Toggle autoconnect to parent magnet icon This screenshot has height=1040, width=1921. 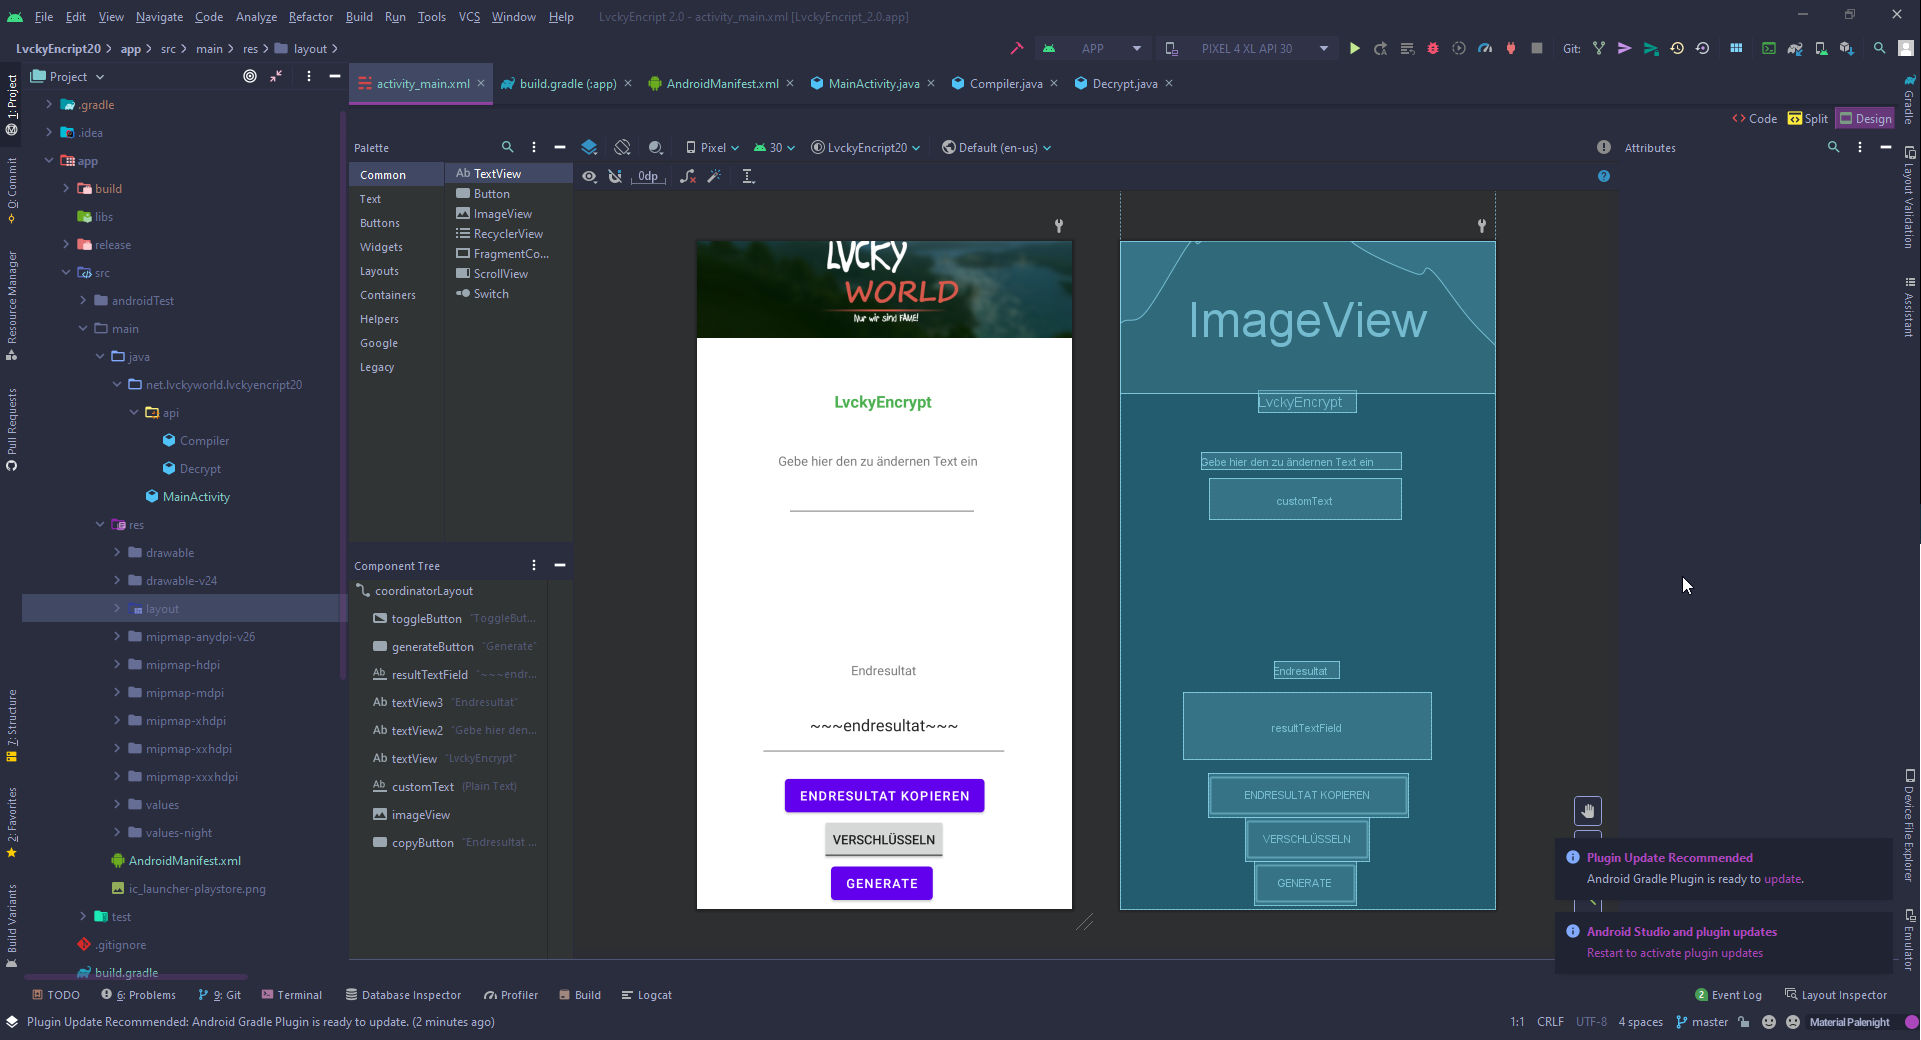click(x=615, y=176)
